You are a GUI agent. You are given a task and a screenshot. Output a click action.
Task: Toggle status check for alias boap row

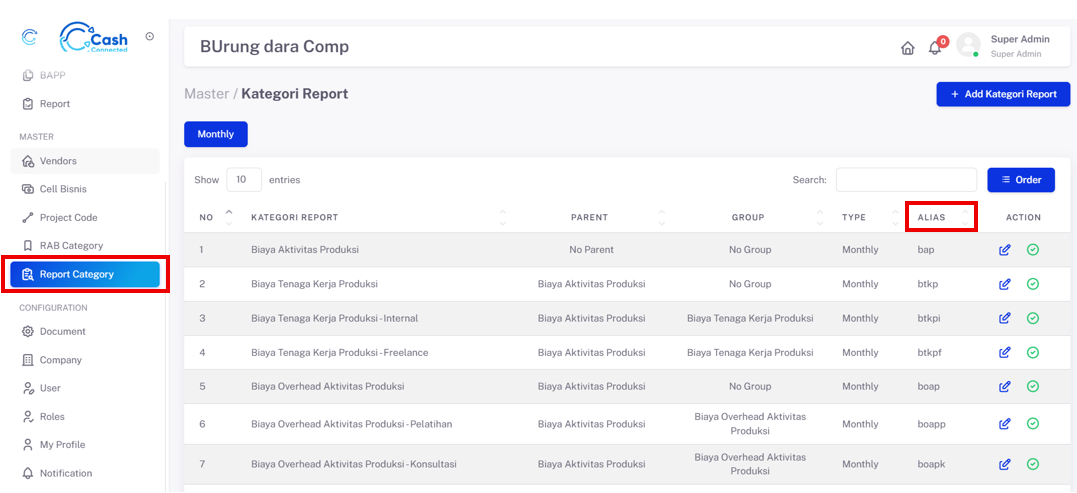click(x=1033, y=386)
